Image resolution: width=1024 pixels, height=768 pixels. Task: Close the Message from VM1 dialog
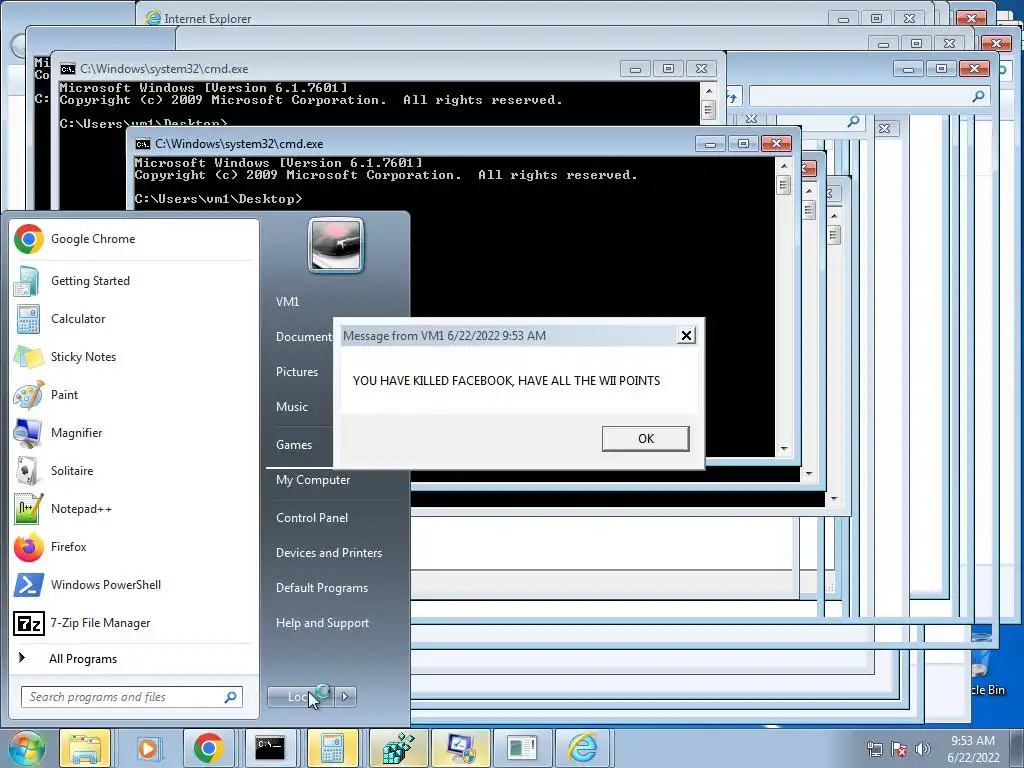click(x=686, y=336)
